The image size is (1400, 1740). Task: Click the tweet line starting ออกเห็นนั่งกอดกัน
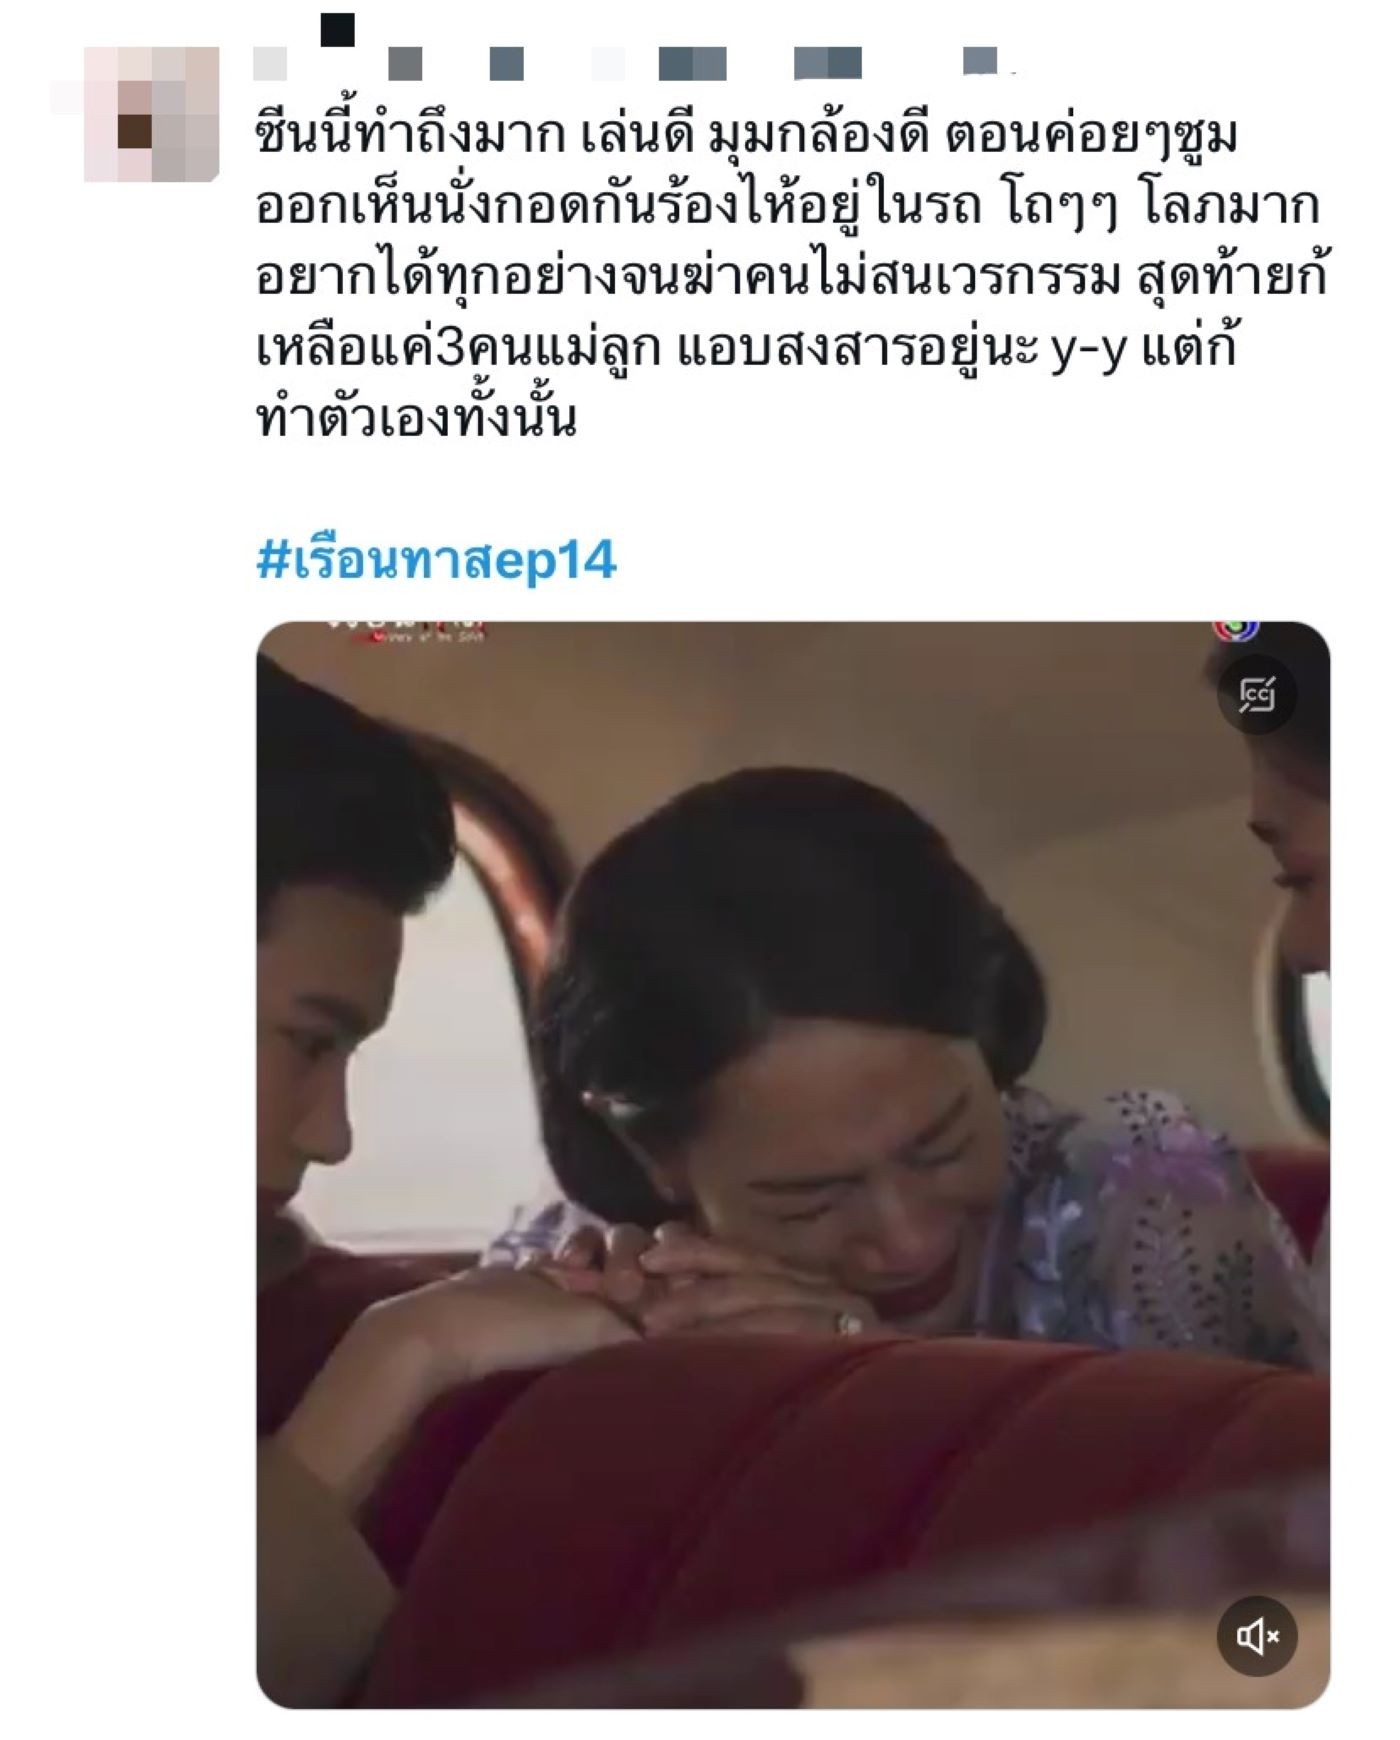[x=789, y=208]
